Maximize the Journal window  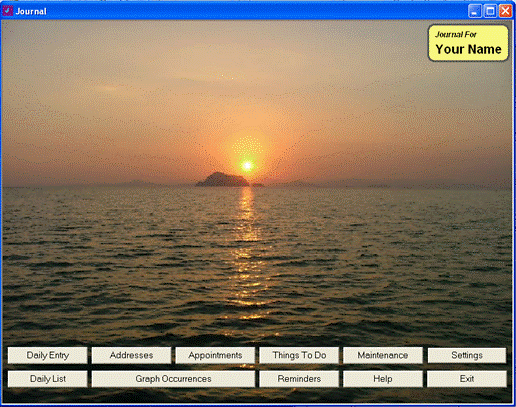pyautogui.click(x=490, y=11)
